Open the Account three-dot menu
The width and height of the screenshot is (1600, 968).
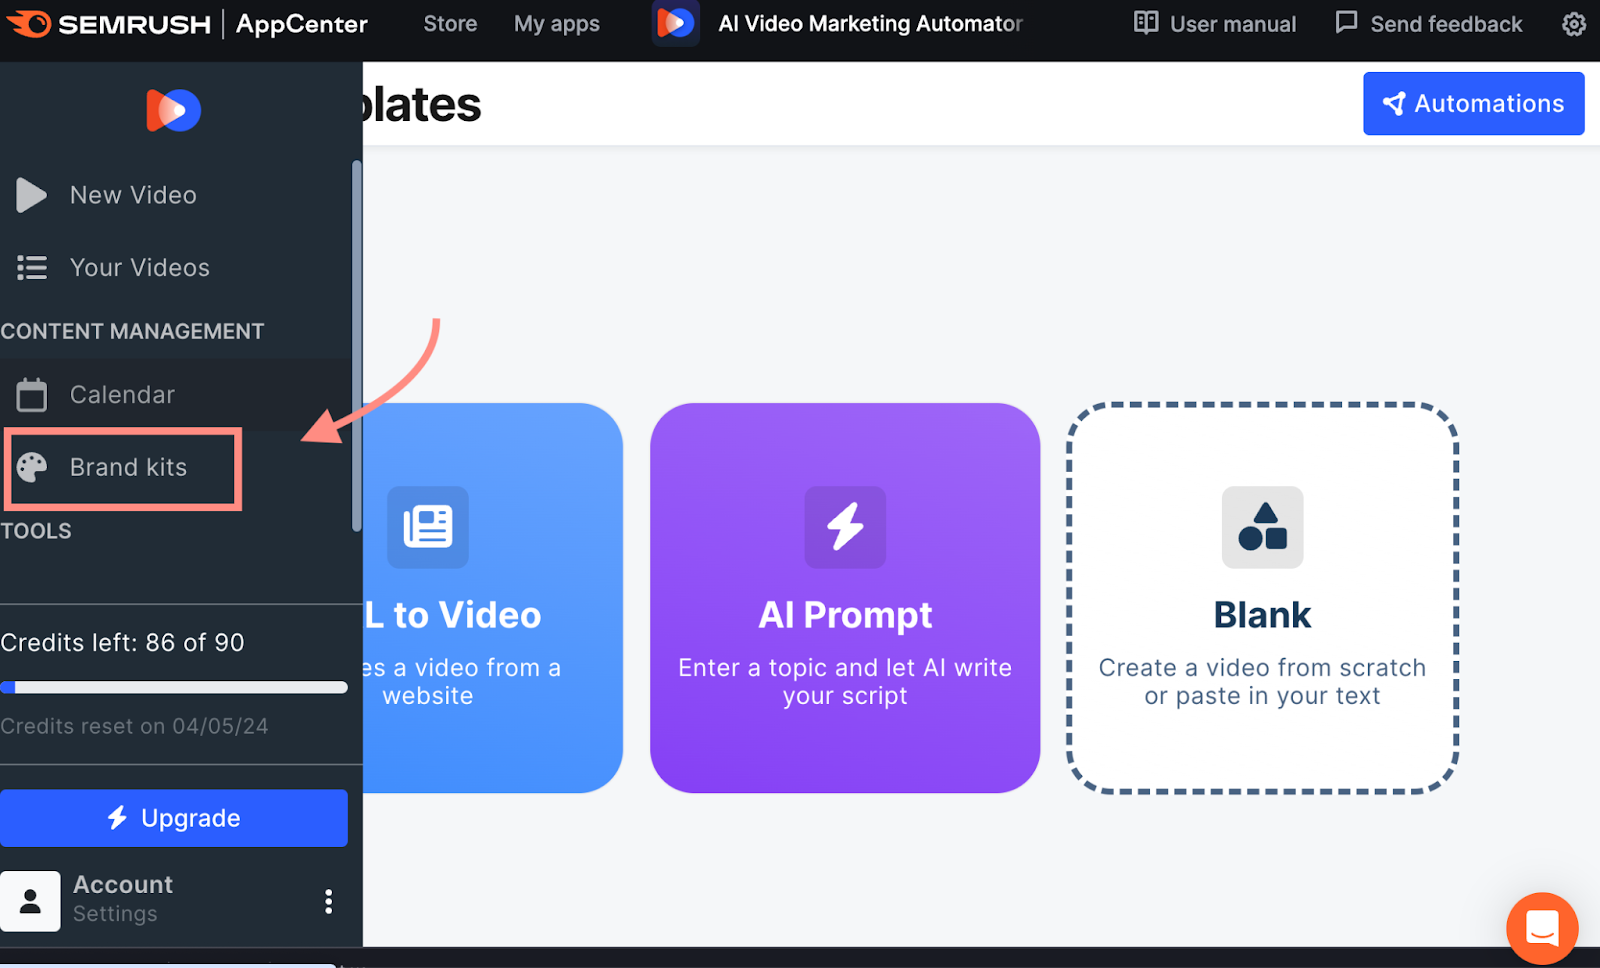tap(328, 901)
